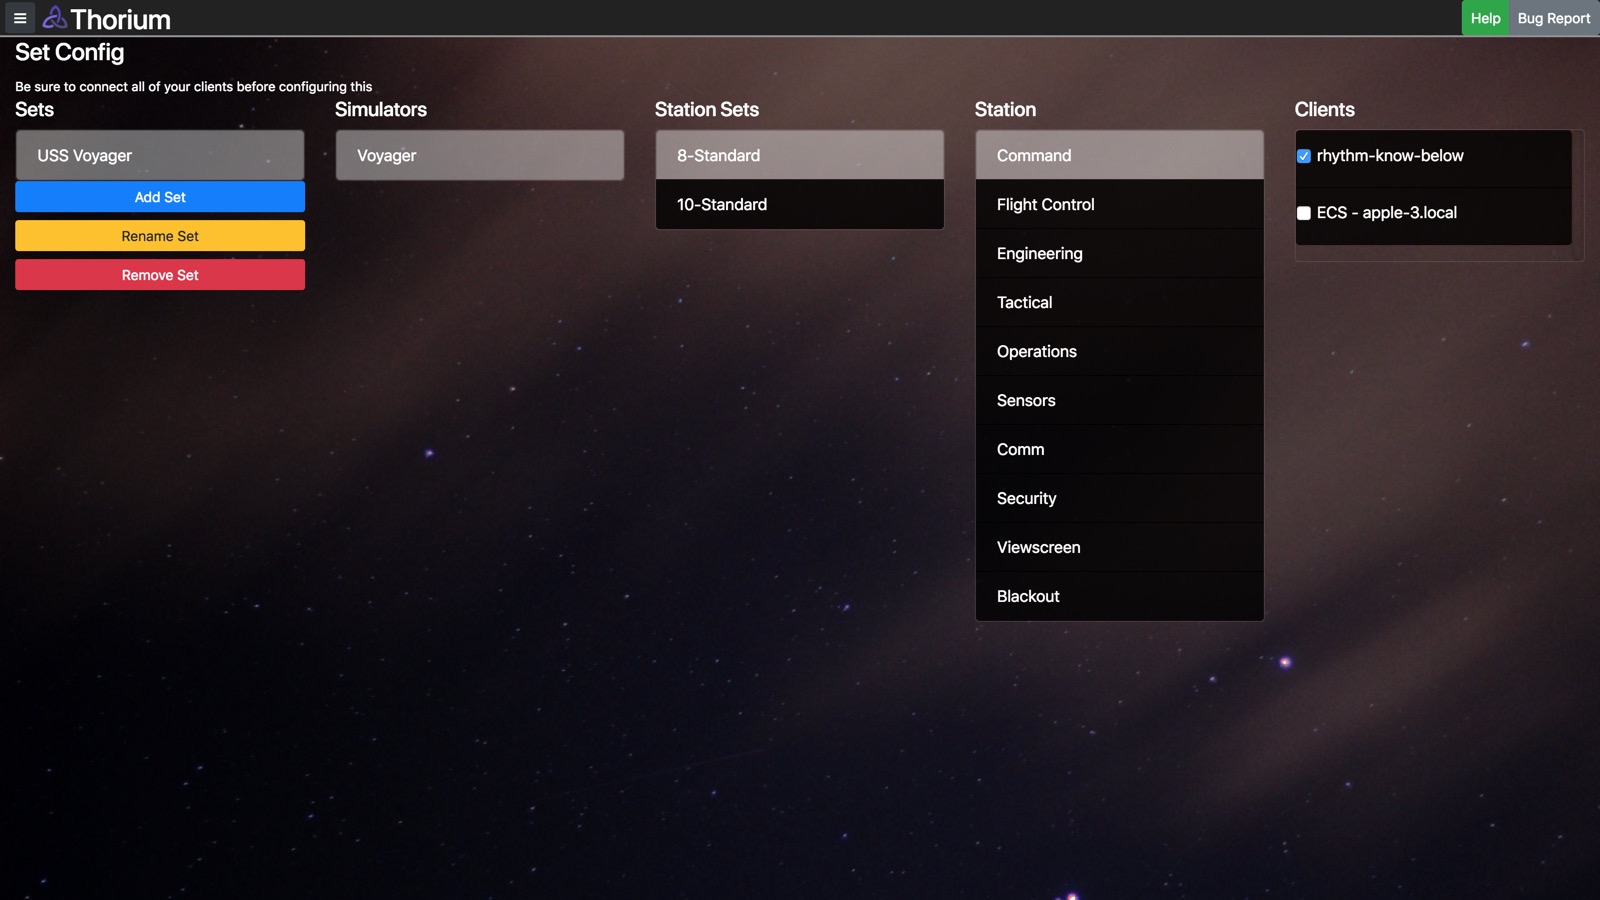
Task: Choose the Sensors station
Action: point(1120,400)
